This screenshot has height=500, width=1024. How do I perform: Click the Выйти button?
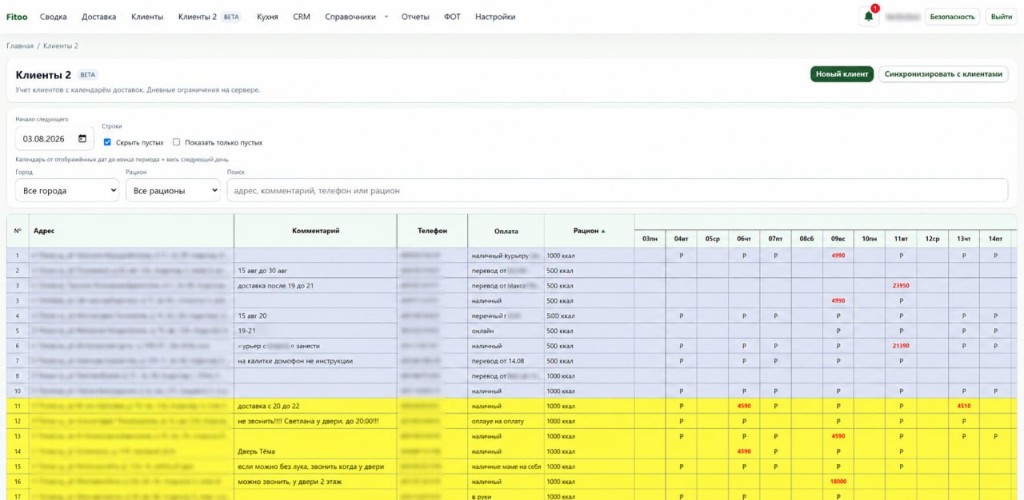coord(1001,17)
